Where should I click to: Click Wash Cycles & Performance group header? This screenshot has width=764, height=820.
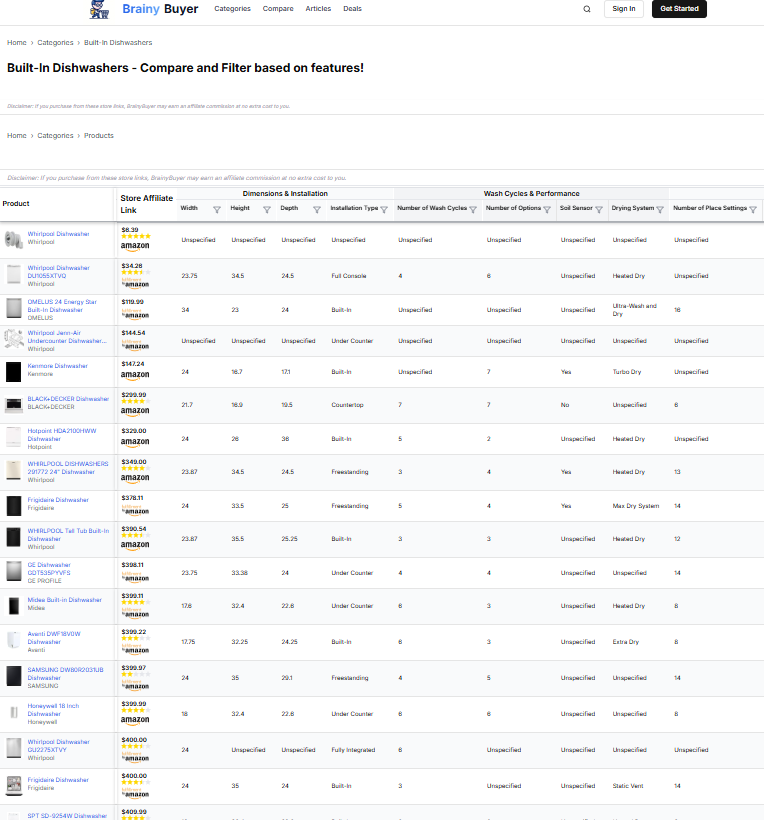(531, 193)
